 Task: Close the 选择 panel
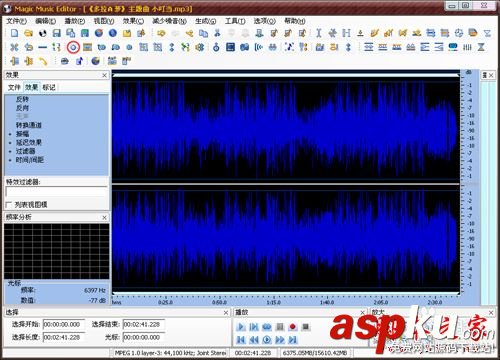[x=226, y=313]
